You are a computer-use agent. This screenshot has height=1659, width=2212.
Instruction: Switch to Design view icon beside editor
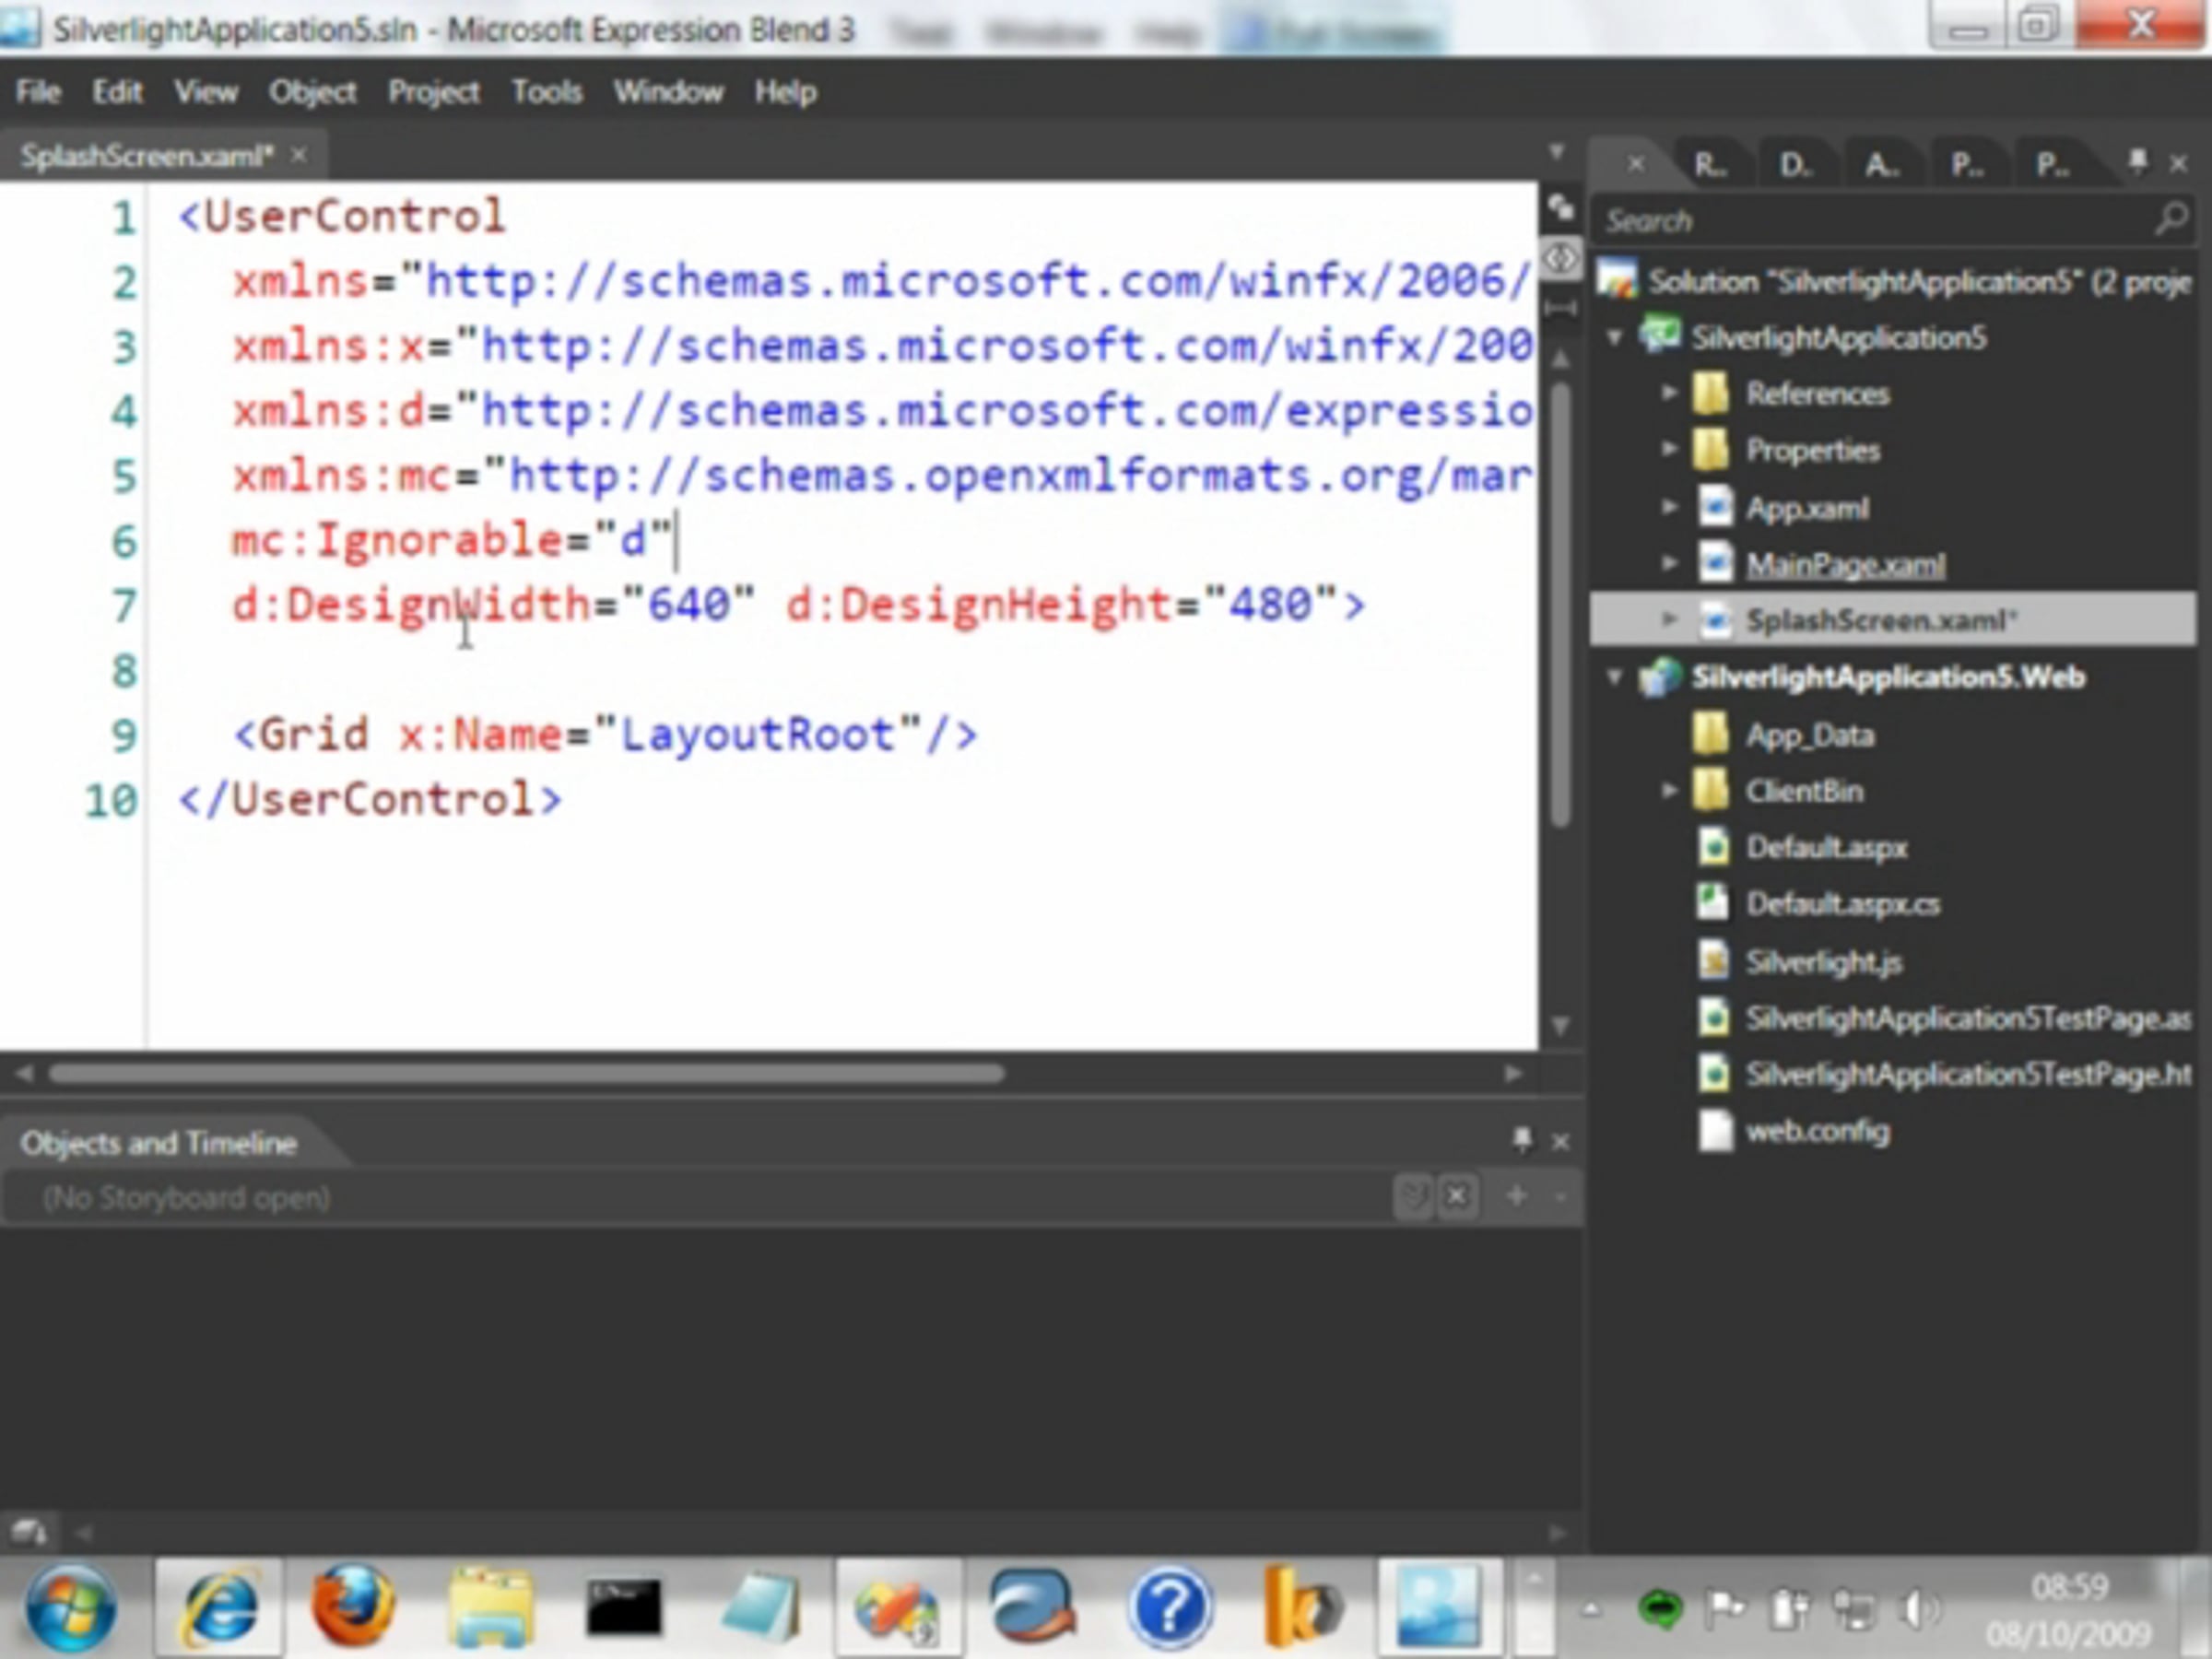coord(1560,208)
